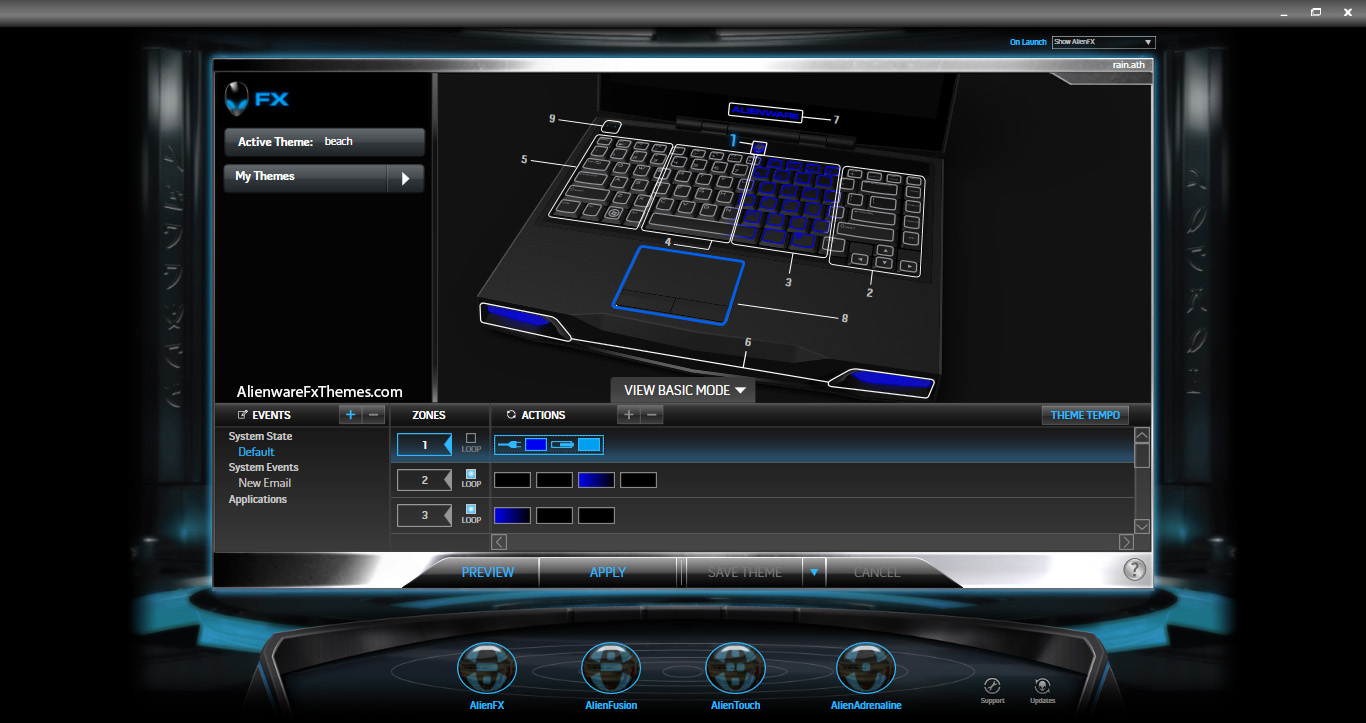1366x723 pixels.
Task: Click the Cancel button
Action: 877,572
